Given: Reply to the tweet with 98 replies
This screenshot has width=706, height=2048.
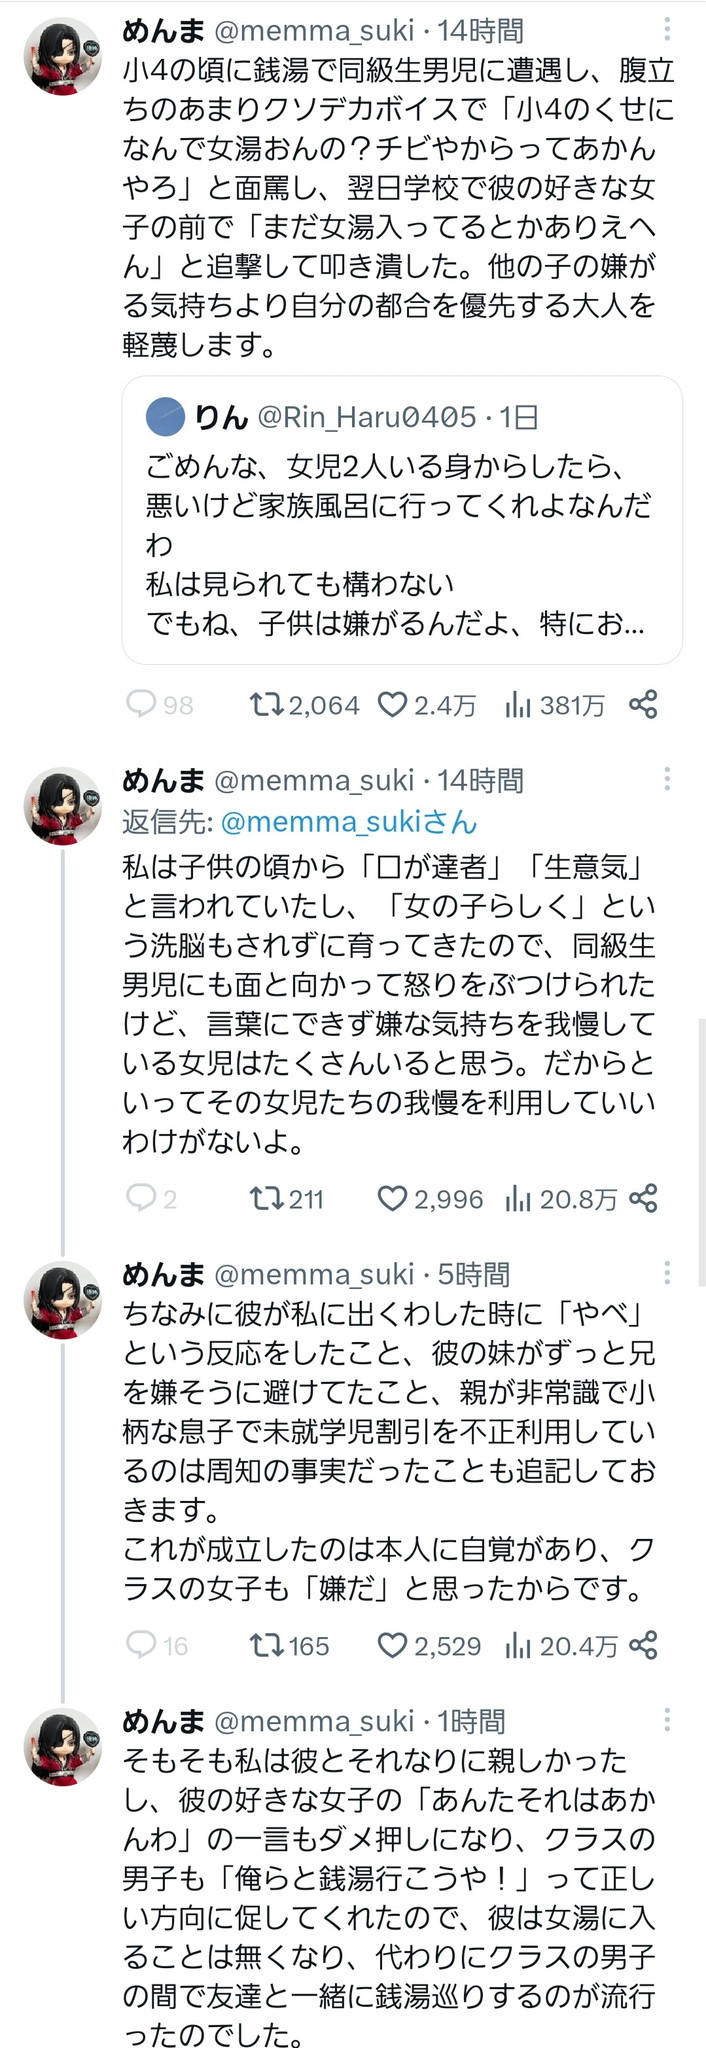Looking at the screenshot, I should (141, 705).
